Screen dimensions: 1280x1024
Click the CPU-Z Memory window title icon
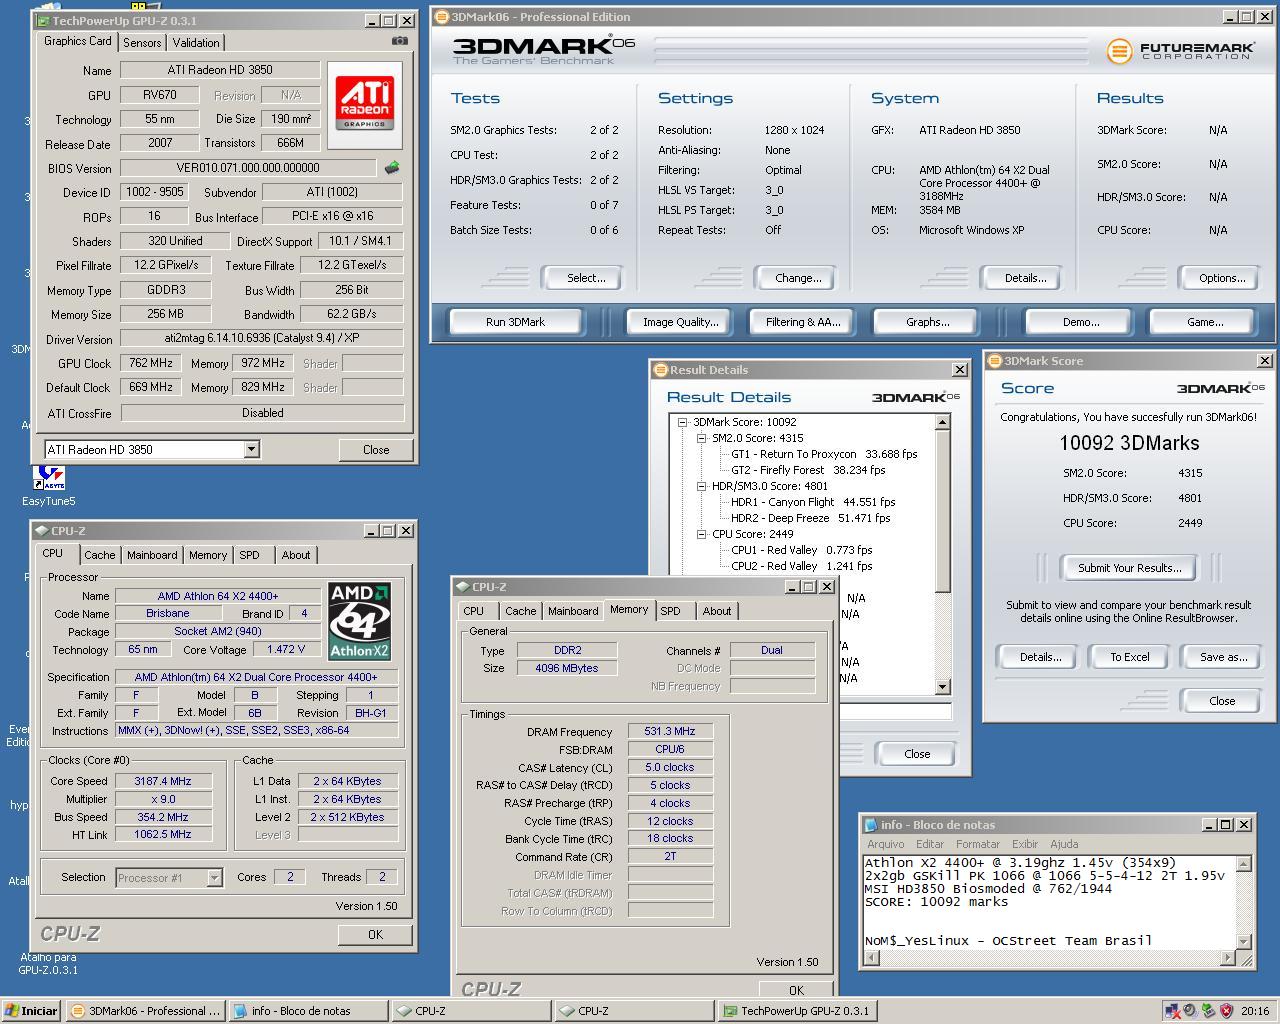(x=463, y=587)
